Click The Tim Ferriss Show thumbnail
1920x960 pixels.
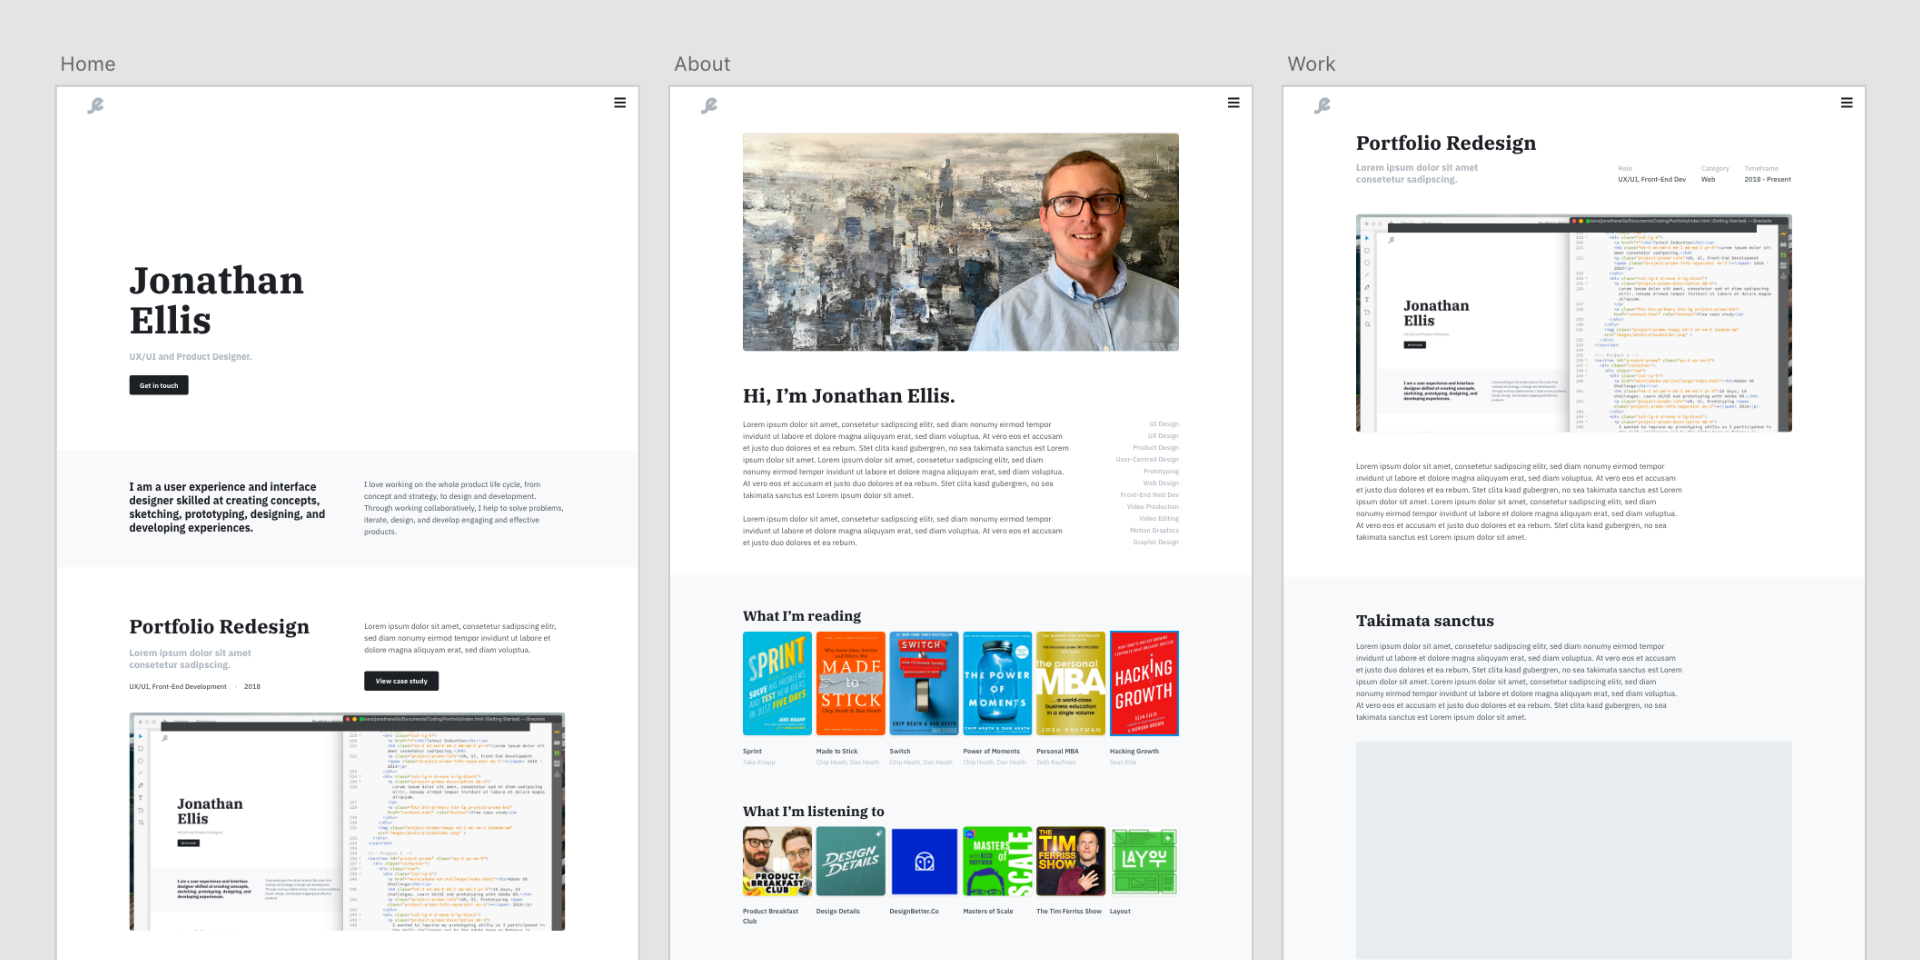(1070, 861)
